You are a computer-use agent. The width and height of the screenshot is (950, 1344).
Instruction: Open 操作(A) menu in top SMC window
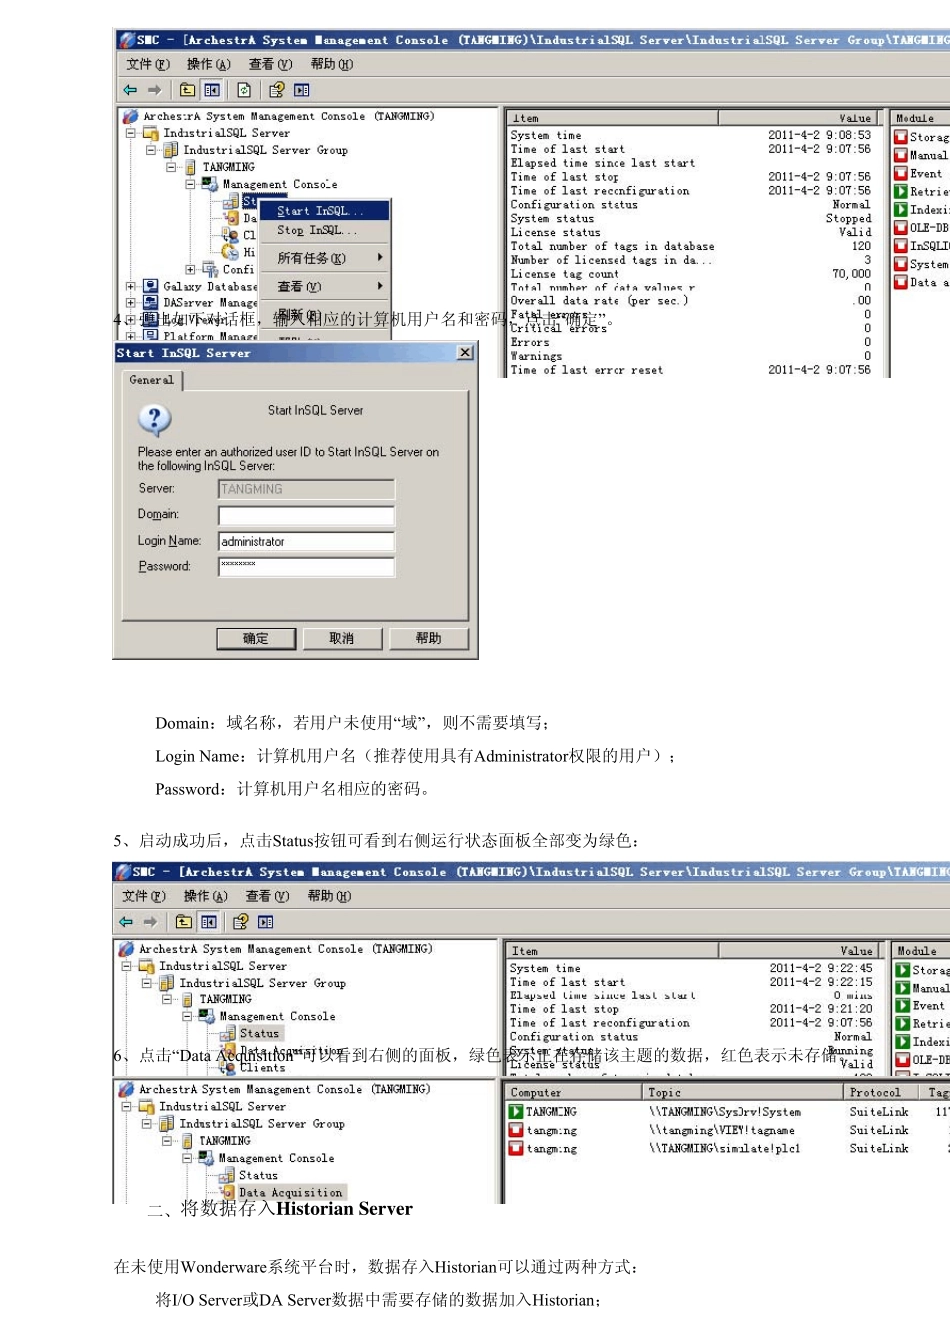pos(208,64)
